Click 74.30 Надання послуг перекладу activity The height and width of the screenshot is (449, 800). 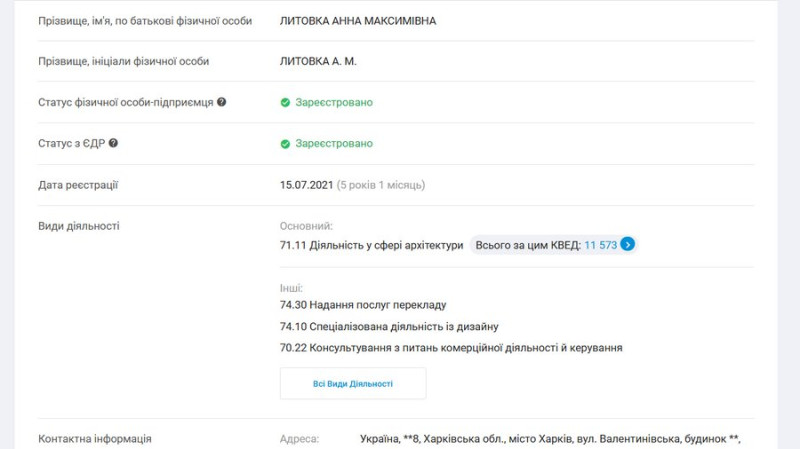click(x=363, y=305)
